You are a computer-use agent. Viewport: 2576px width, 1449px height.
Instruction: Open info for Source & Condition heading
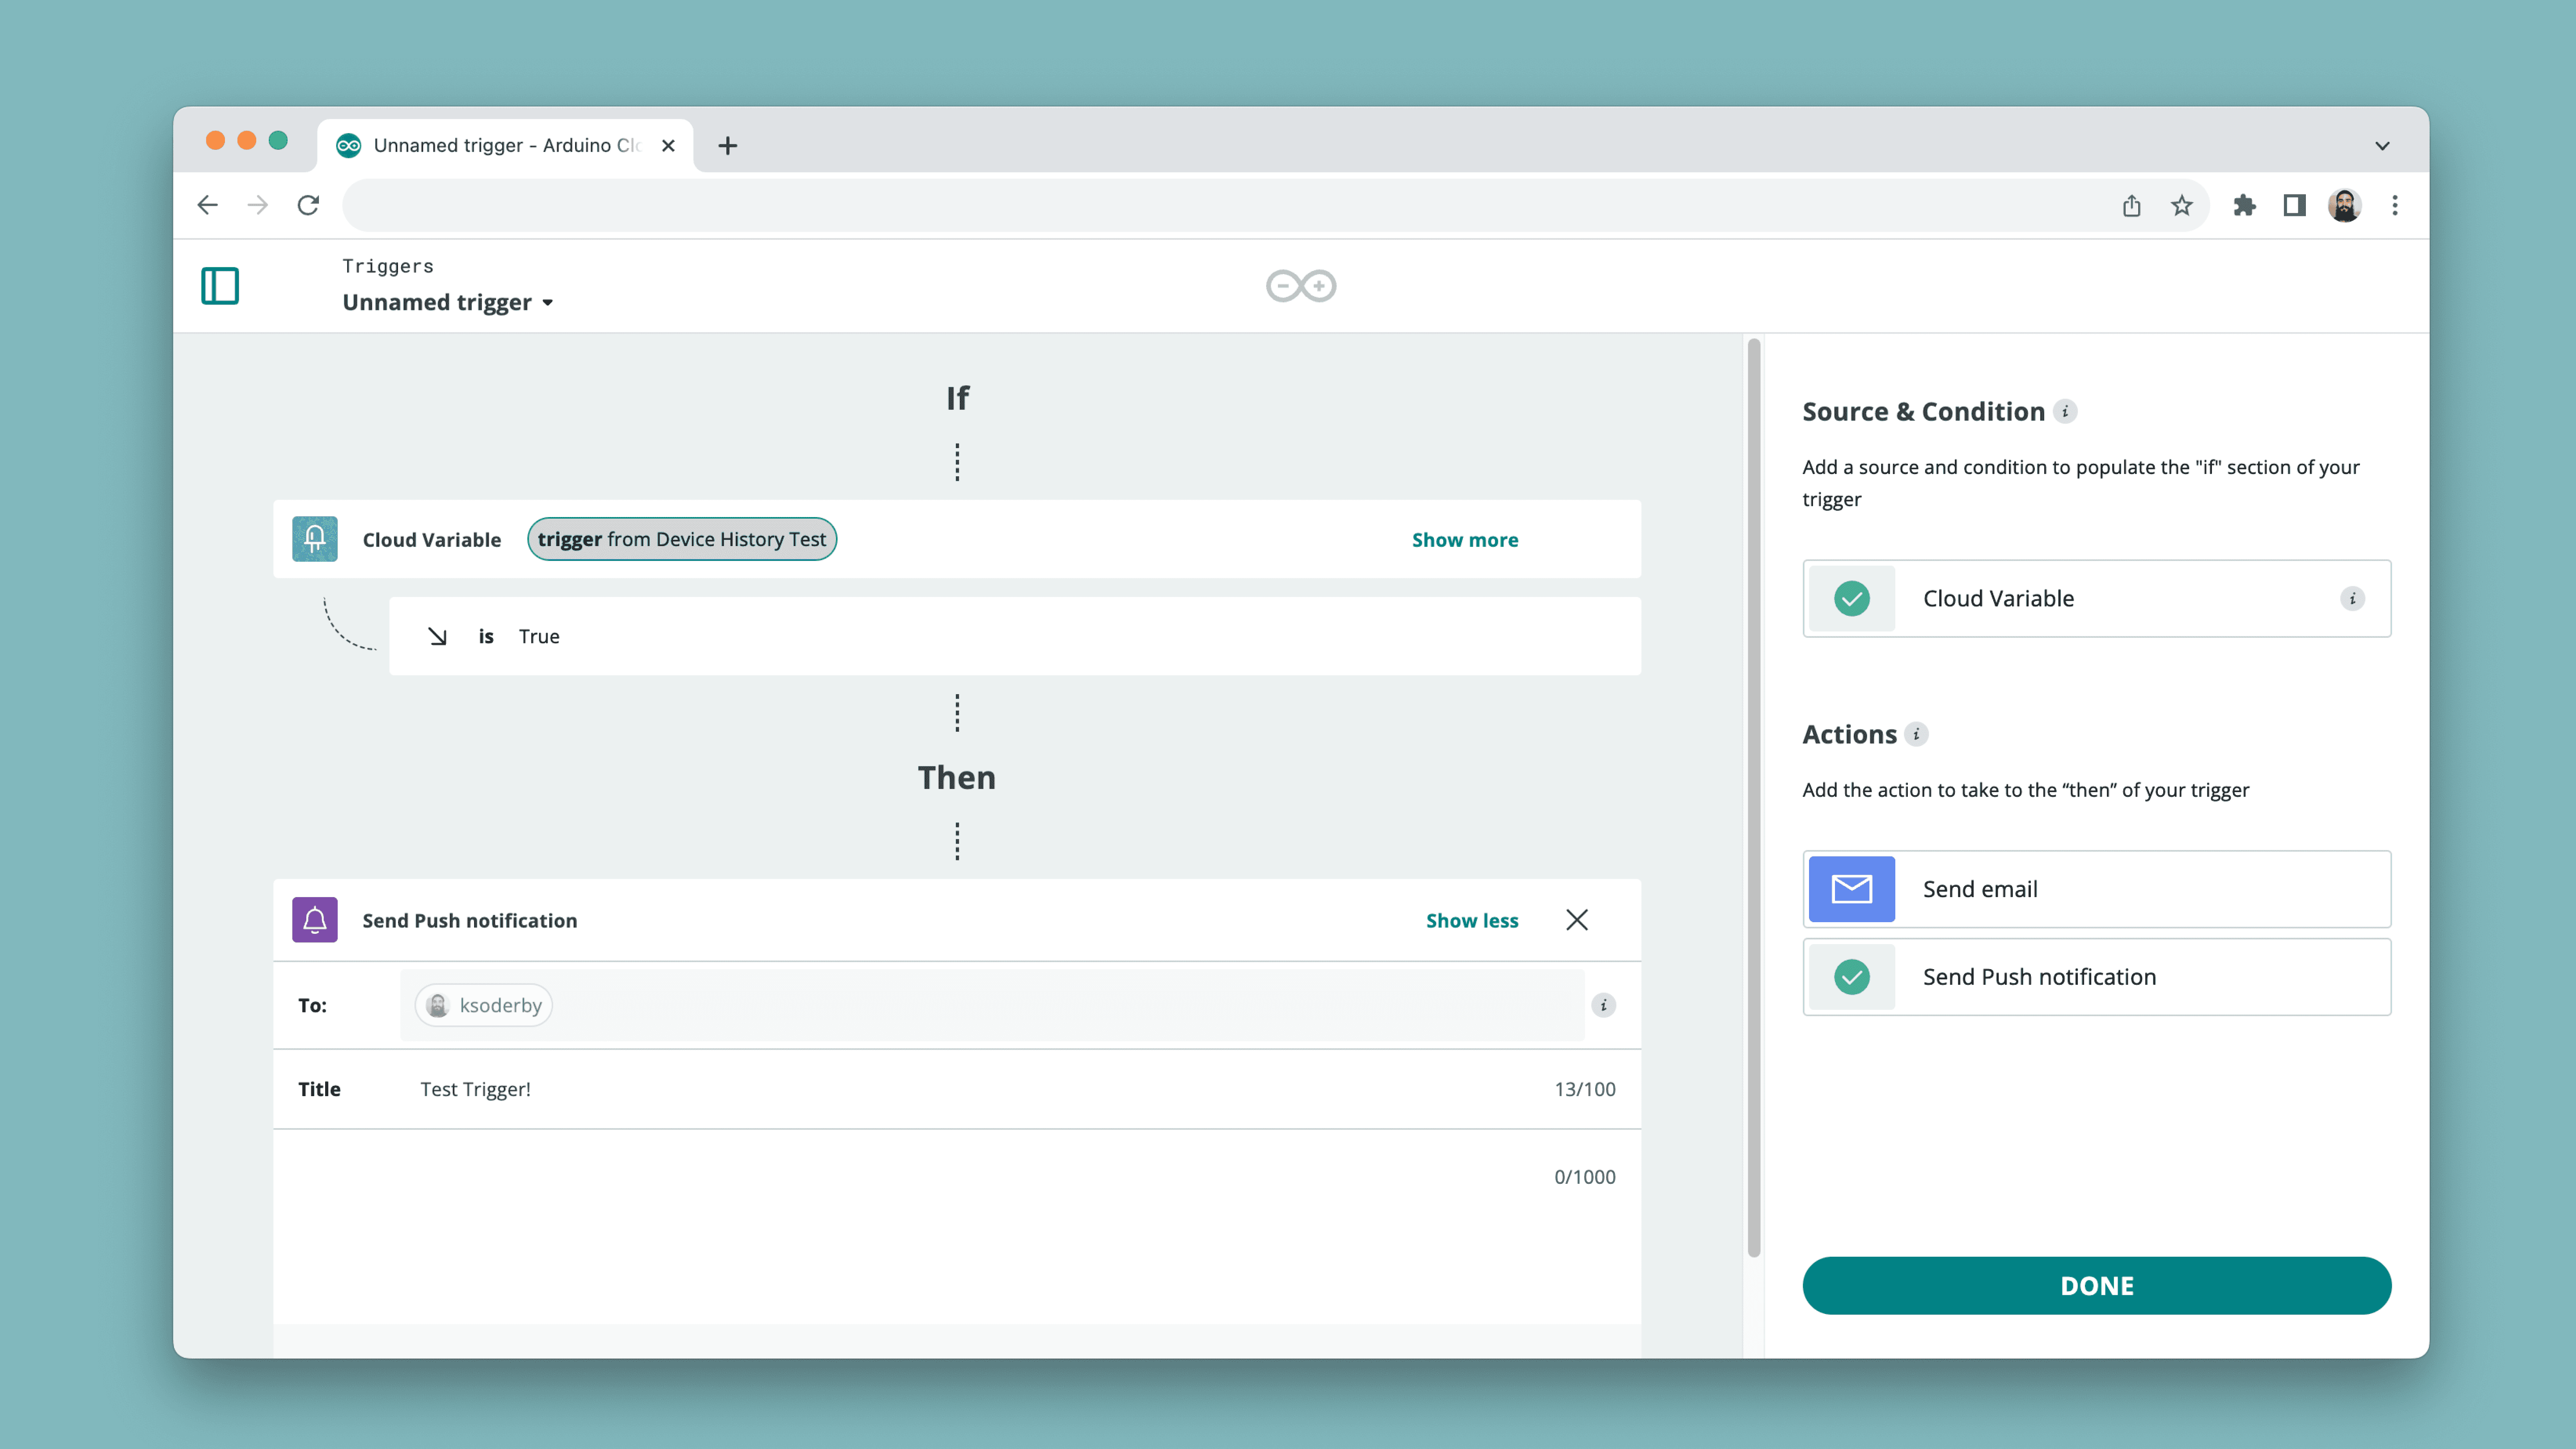[2065, 411]
